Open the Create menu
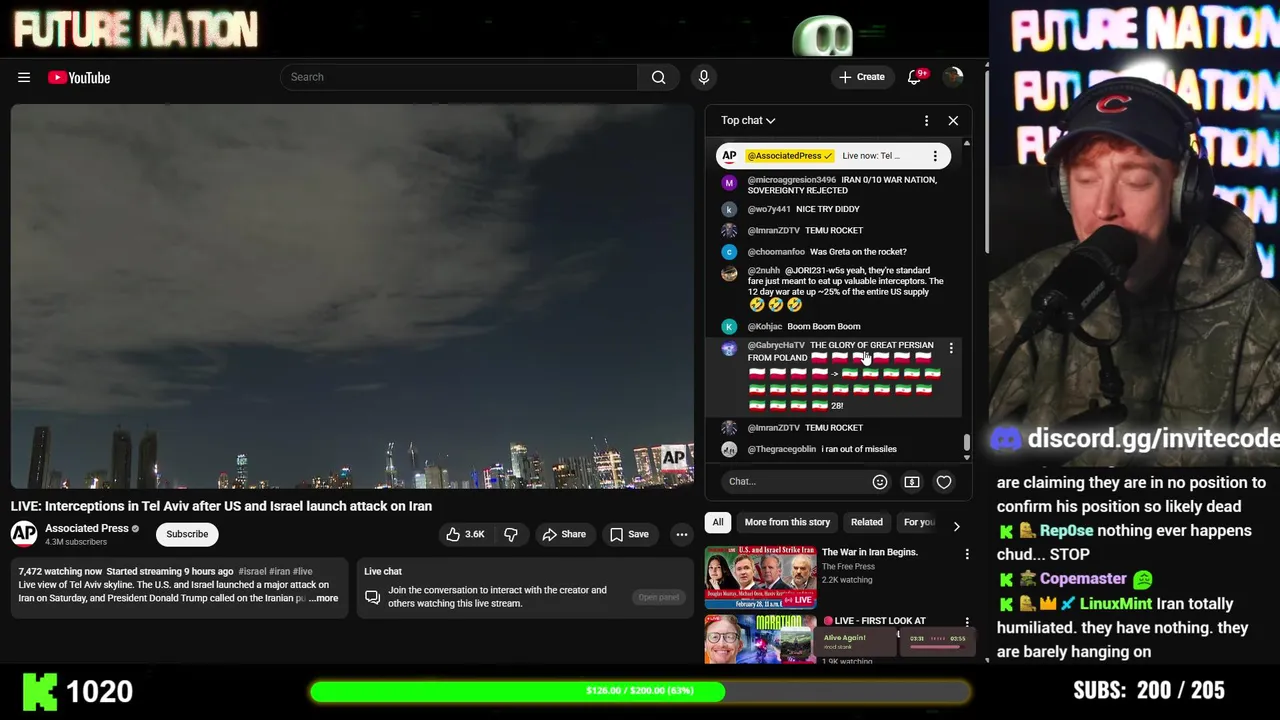Image resolution: width=1280 pixels, height=720 pixels. [x=862, y=77]
